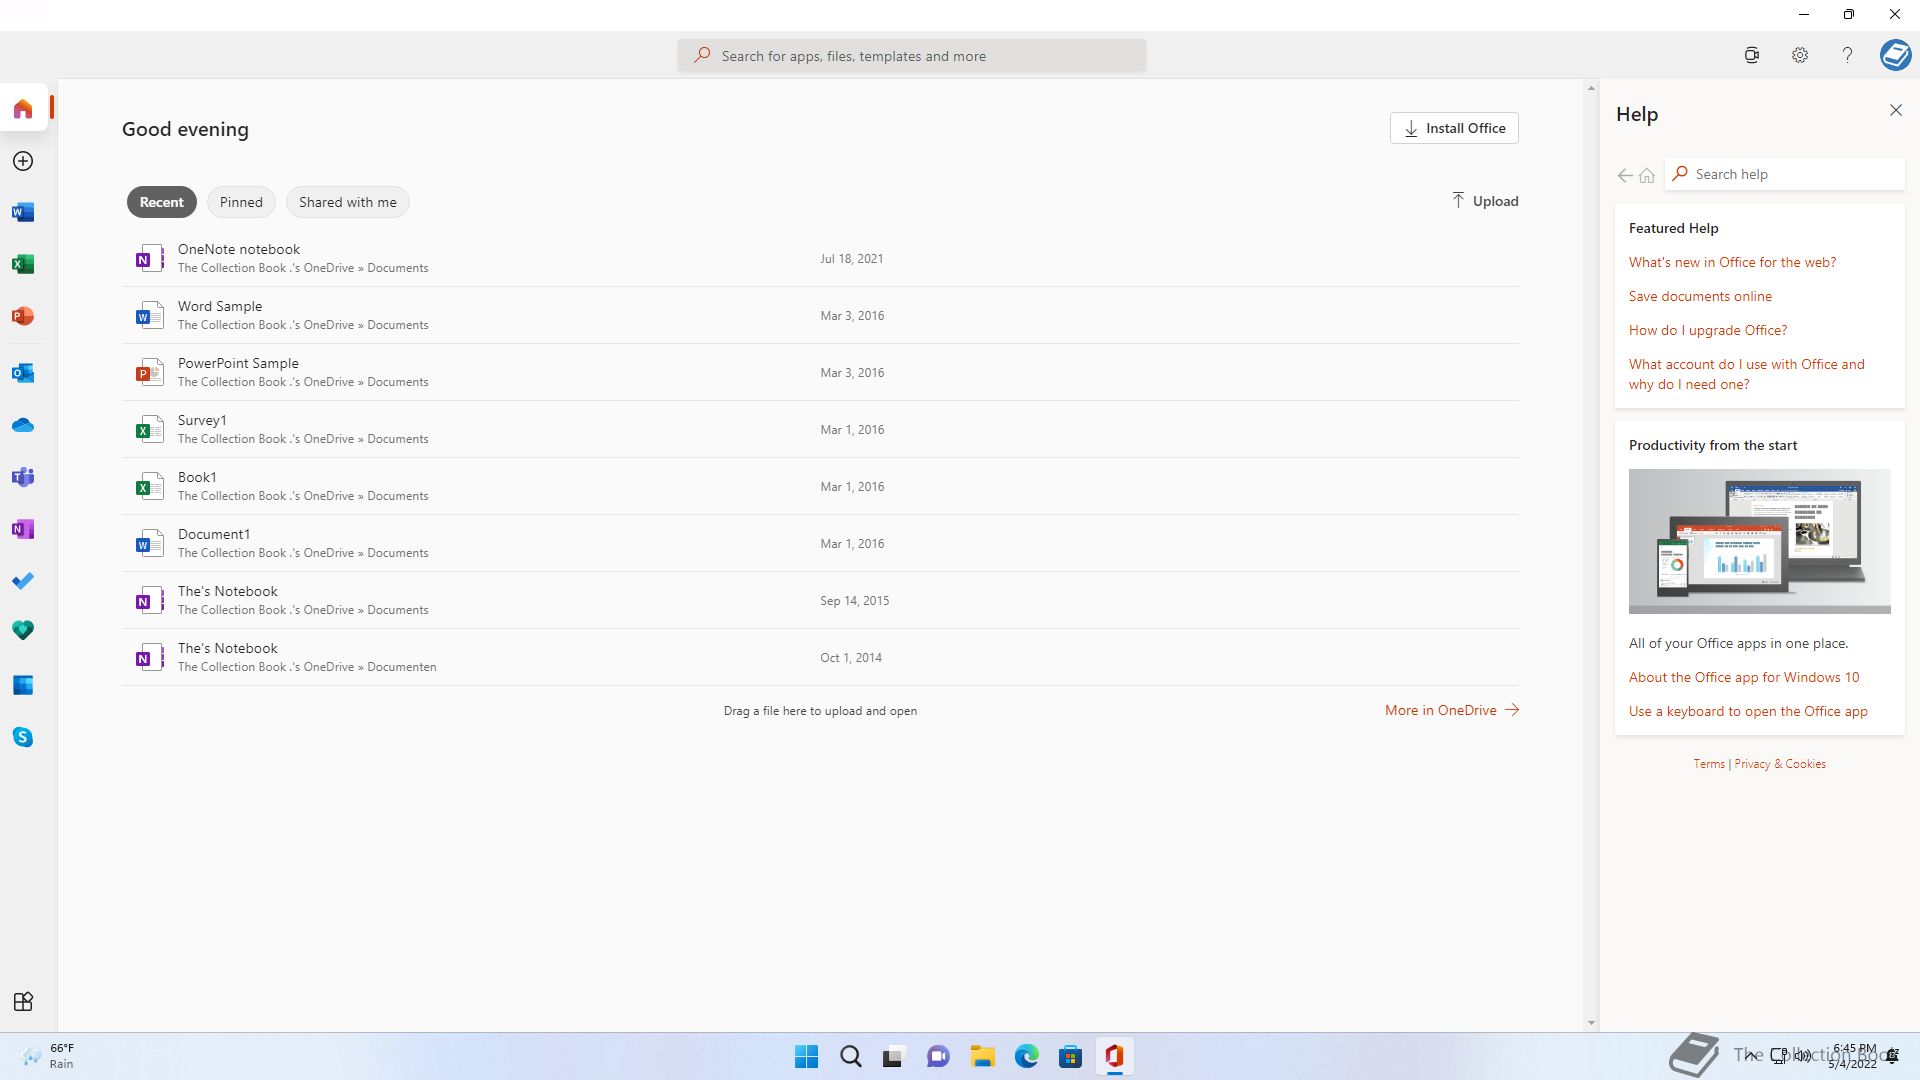Switch to the Pinned tab
The image size is (1920, 1080).
click(x=241, y=202)
